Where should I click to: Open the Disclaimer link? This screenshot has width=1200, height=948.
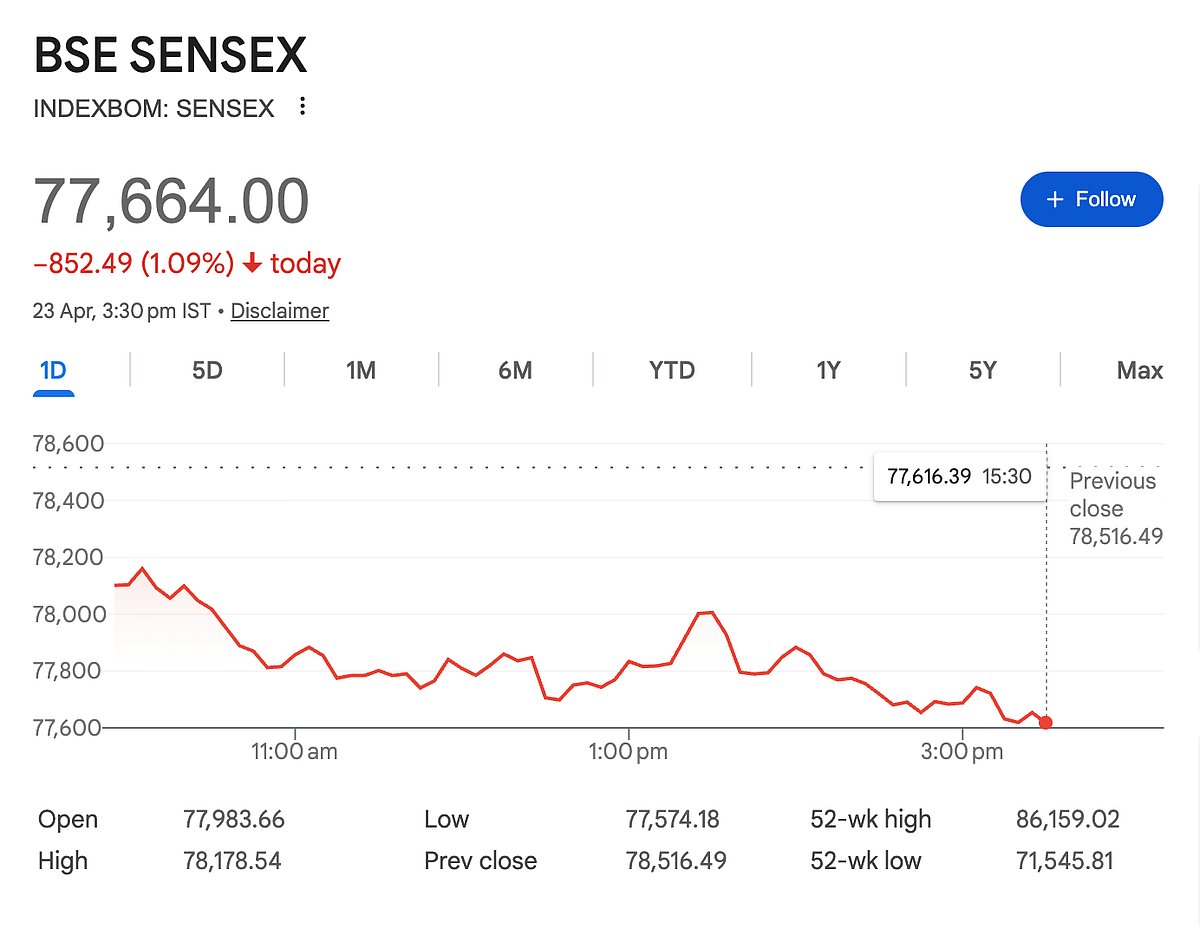[279, 311]
